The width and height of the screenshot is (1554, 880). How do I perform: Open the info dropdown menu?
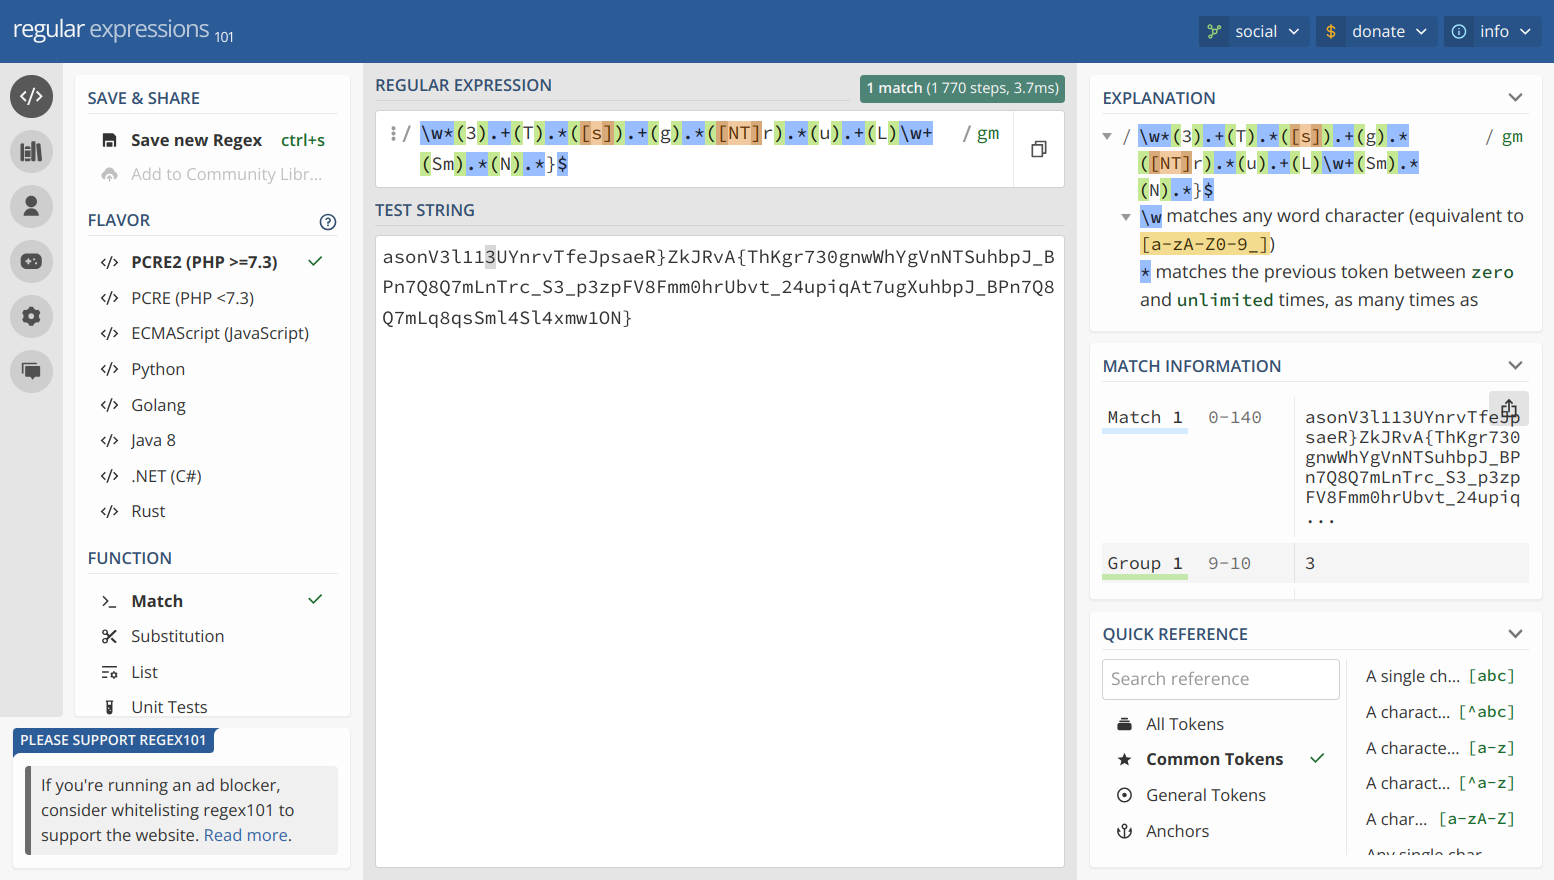pyautogui.click(x=1491, y=32)
